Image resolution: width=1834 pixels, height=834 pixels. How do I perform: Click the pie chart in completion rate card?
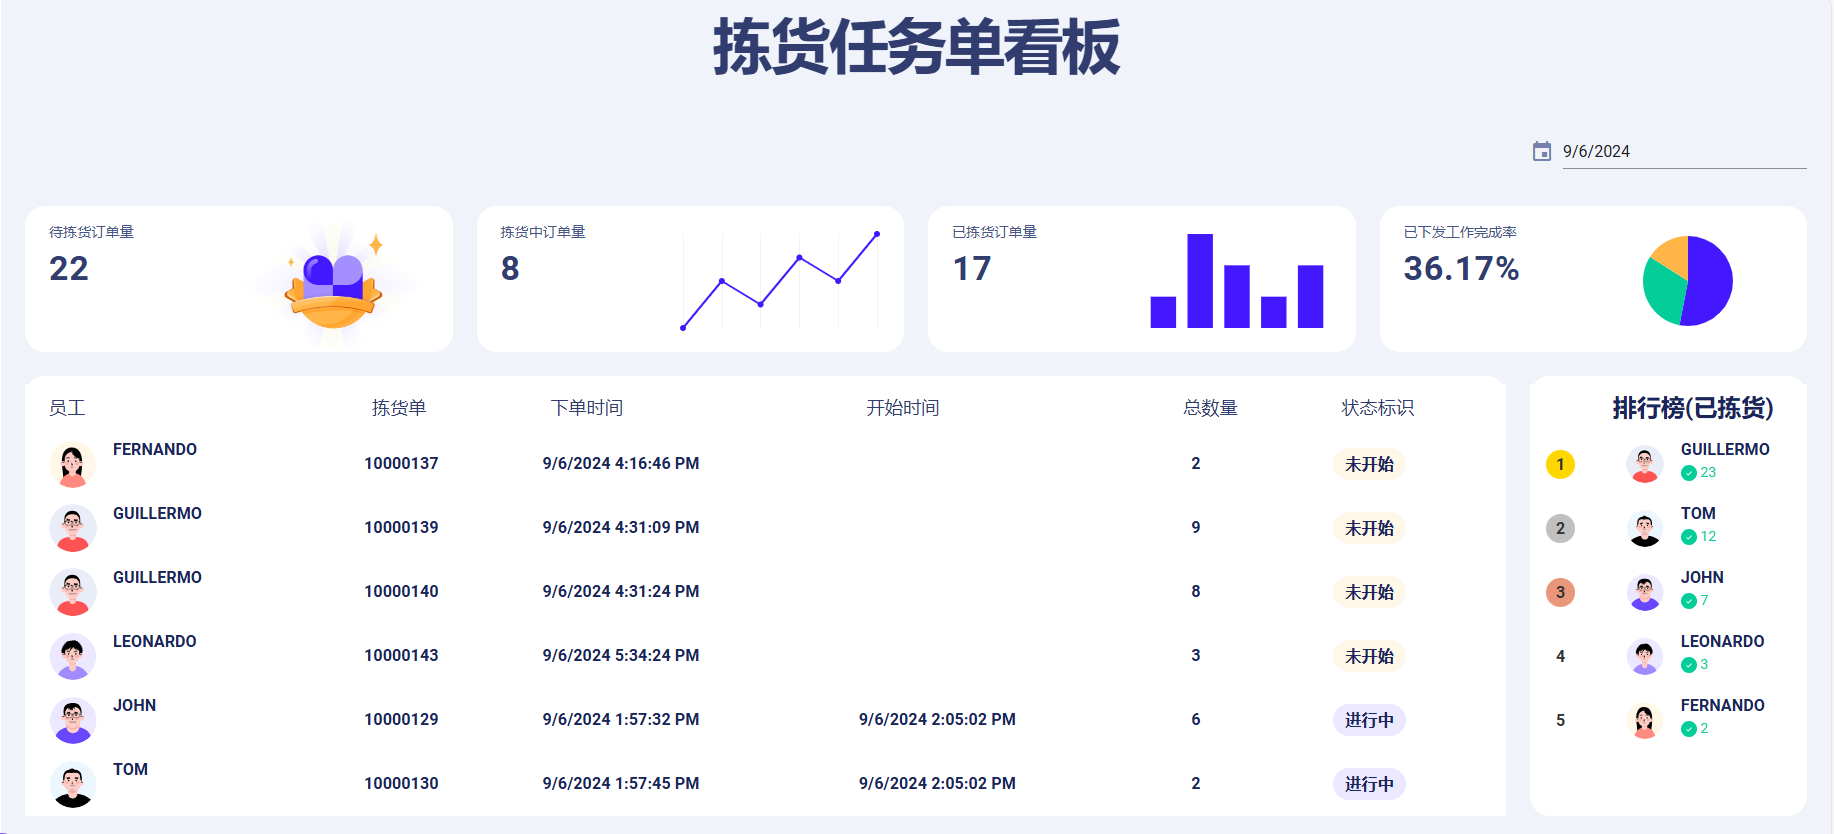pyautogui.click(x=1687, y=281)
